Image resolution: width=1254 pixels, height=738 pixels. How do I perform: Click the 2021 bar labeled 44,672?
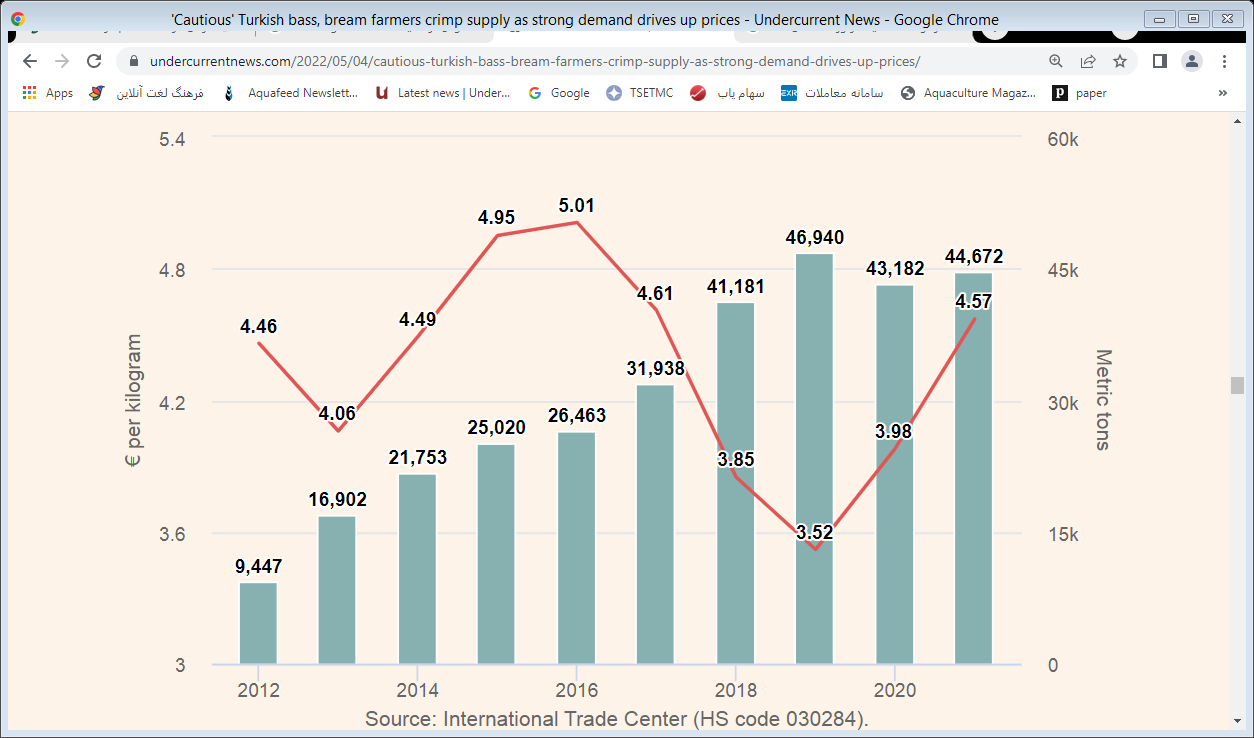pos(973,469)
